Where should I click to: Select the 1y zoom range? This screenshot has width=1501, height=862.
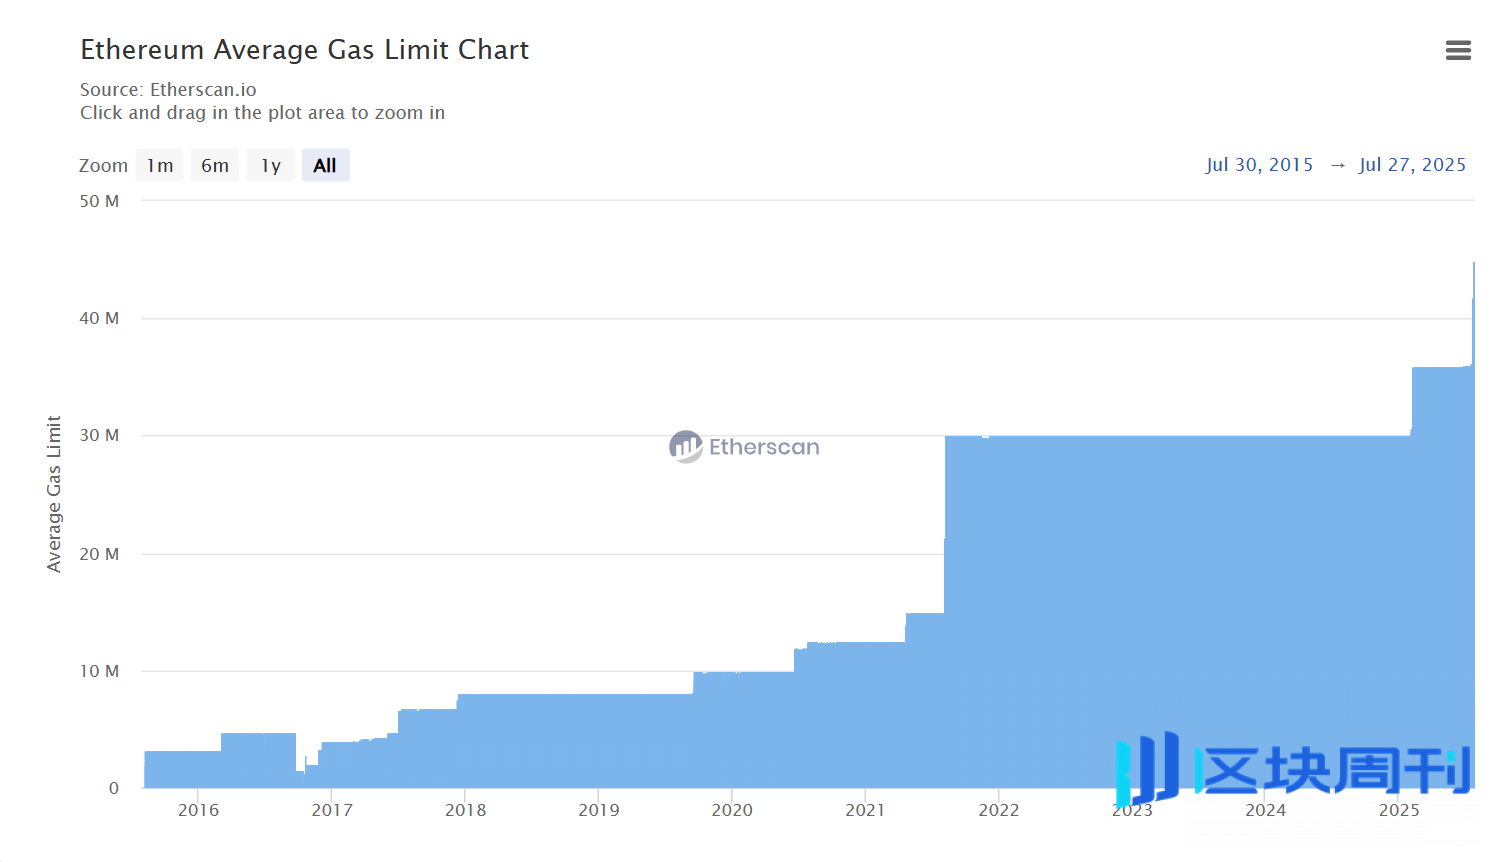point(271,165)
